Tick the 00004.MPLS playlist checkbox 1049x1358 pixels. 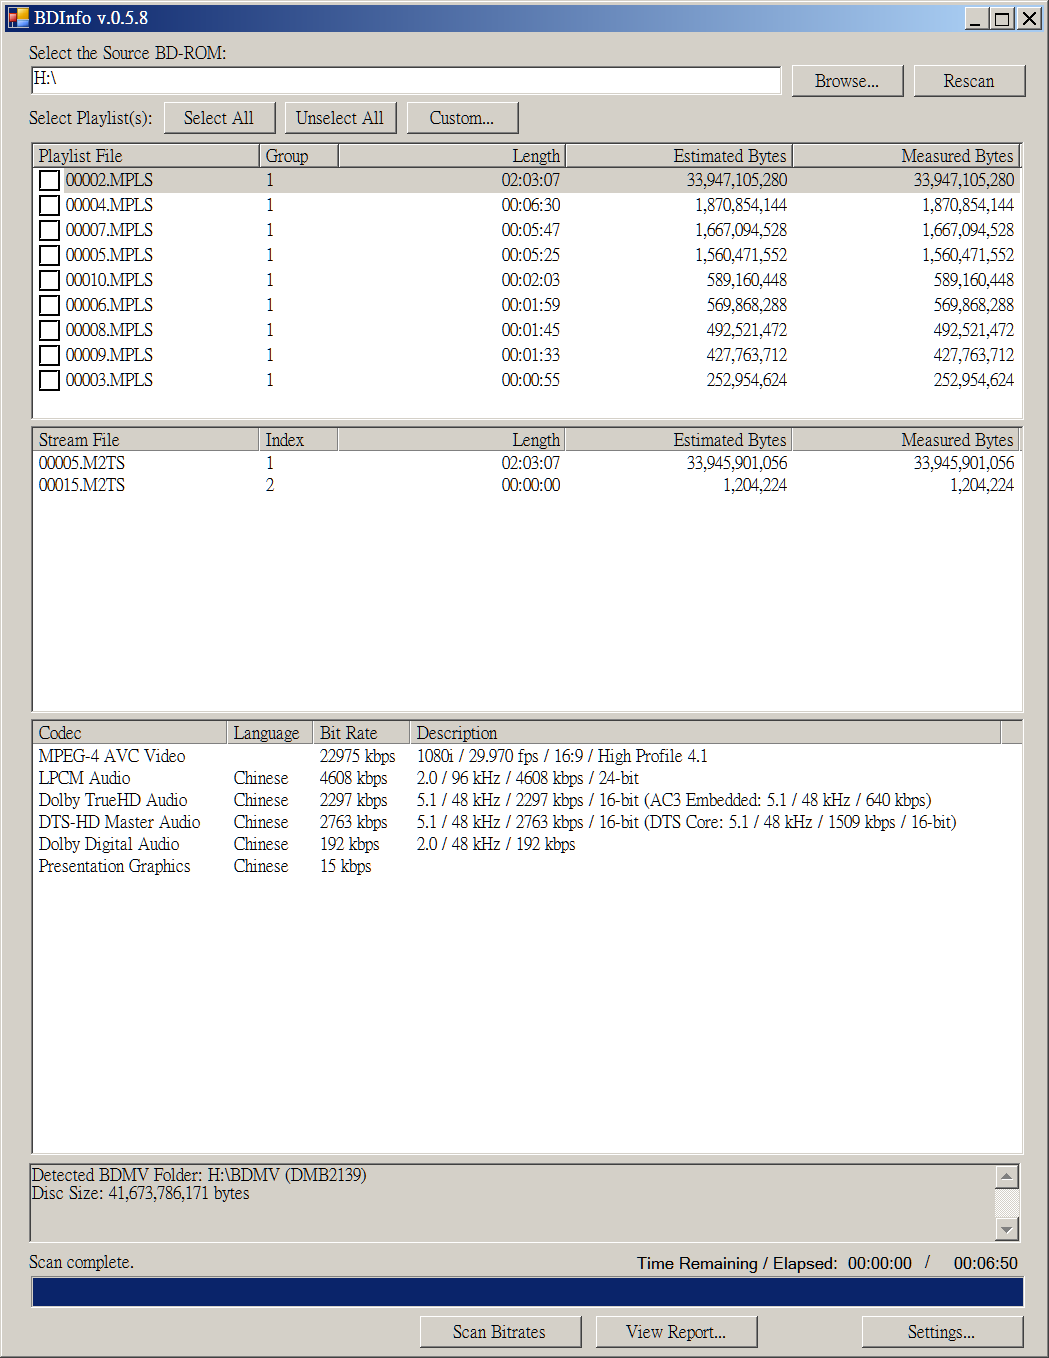pos(49,205)
